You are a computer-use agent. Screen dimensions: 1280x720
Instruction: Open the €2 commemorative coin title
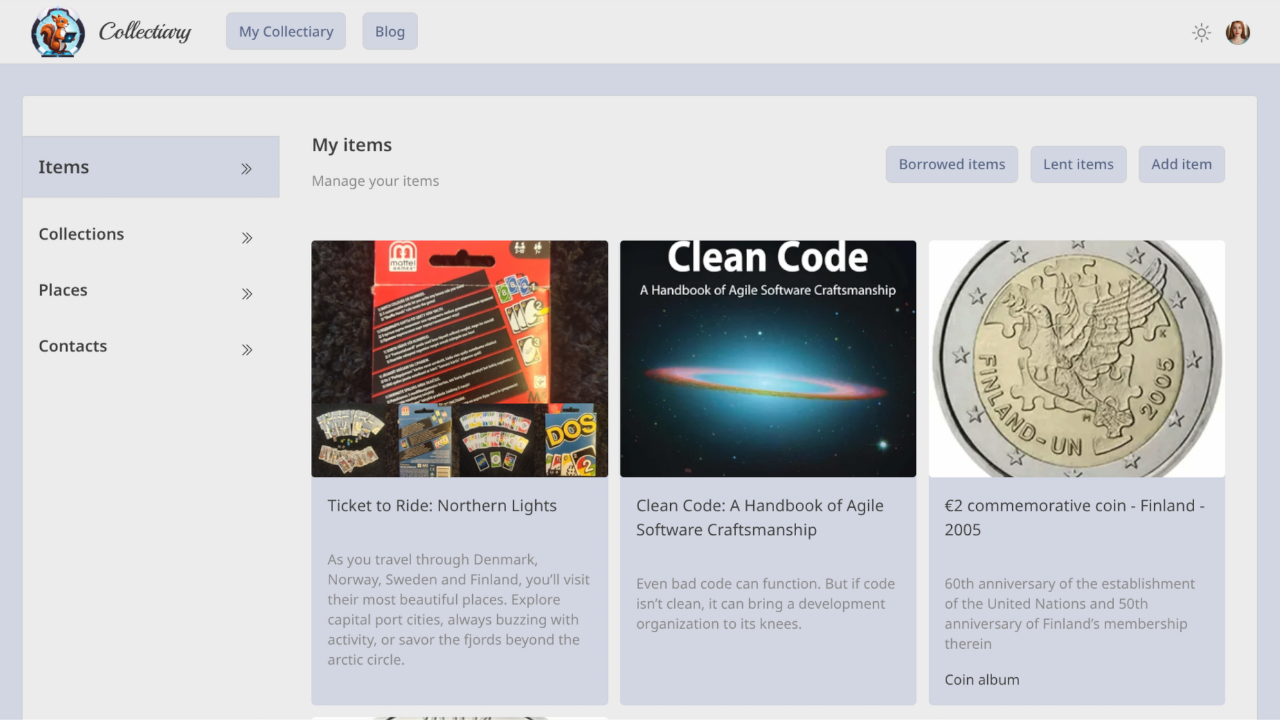pyautogui.click(x=1075, y=518)
